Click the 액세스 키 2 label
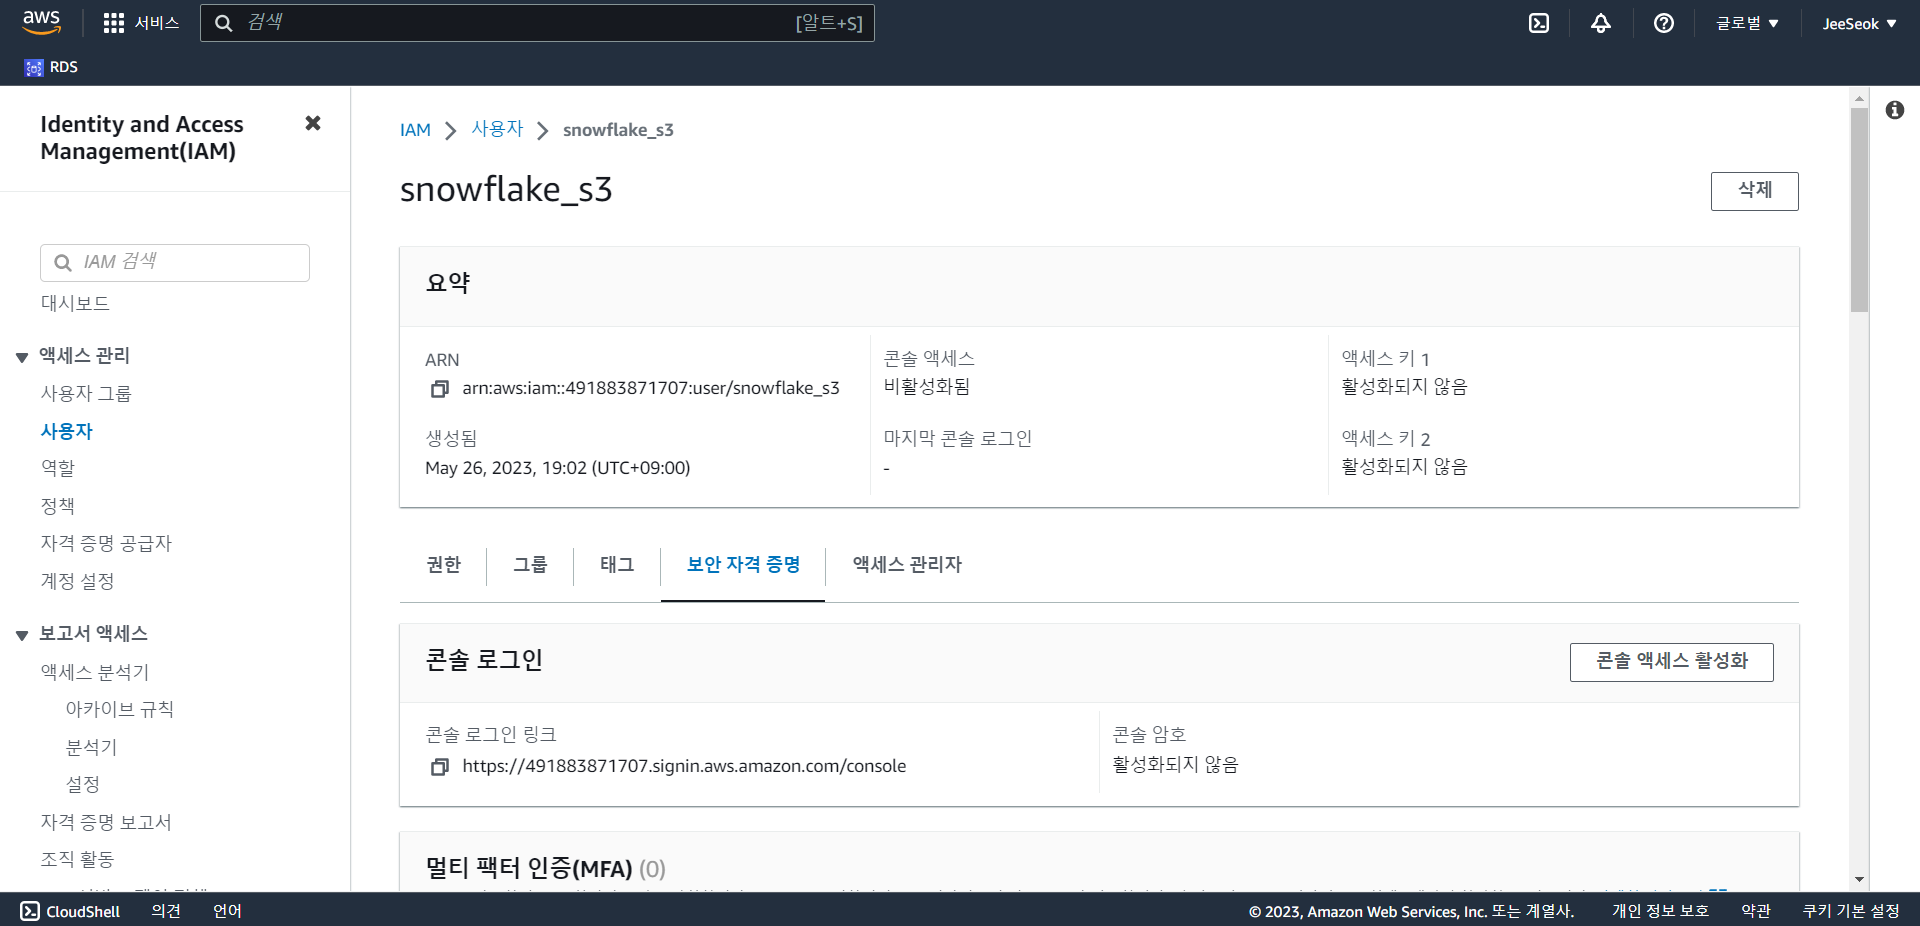The height and width of the screenshot is (926, 1920). (1385, 438)
